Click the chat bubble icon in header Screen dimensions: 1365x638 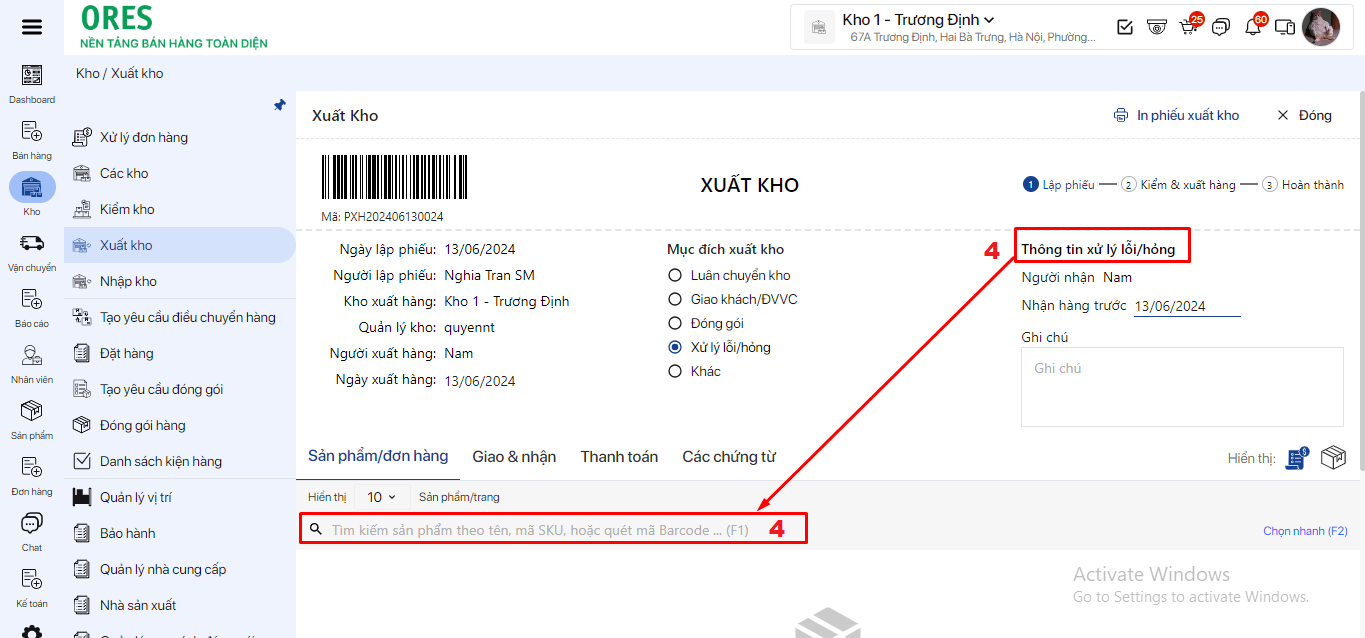click(1220, 27)
